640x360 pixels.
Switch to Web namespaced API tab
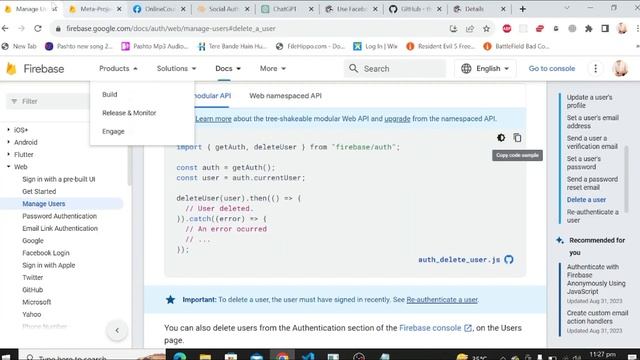click(285, 96)
